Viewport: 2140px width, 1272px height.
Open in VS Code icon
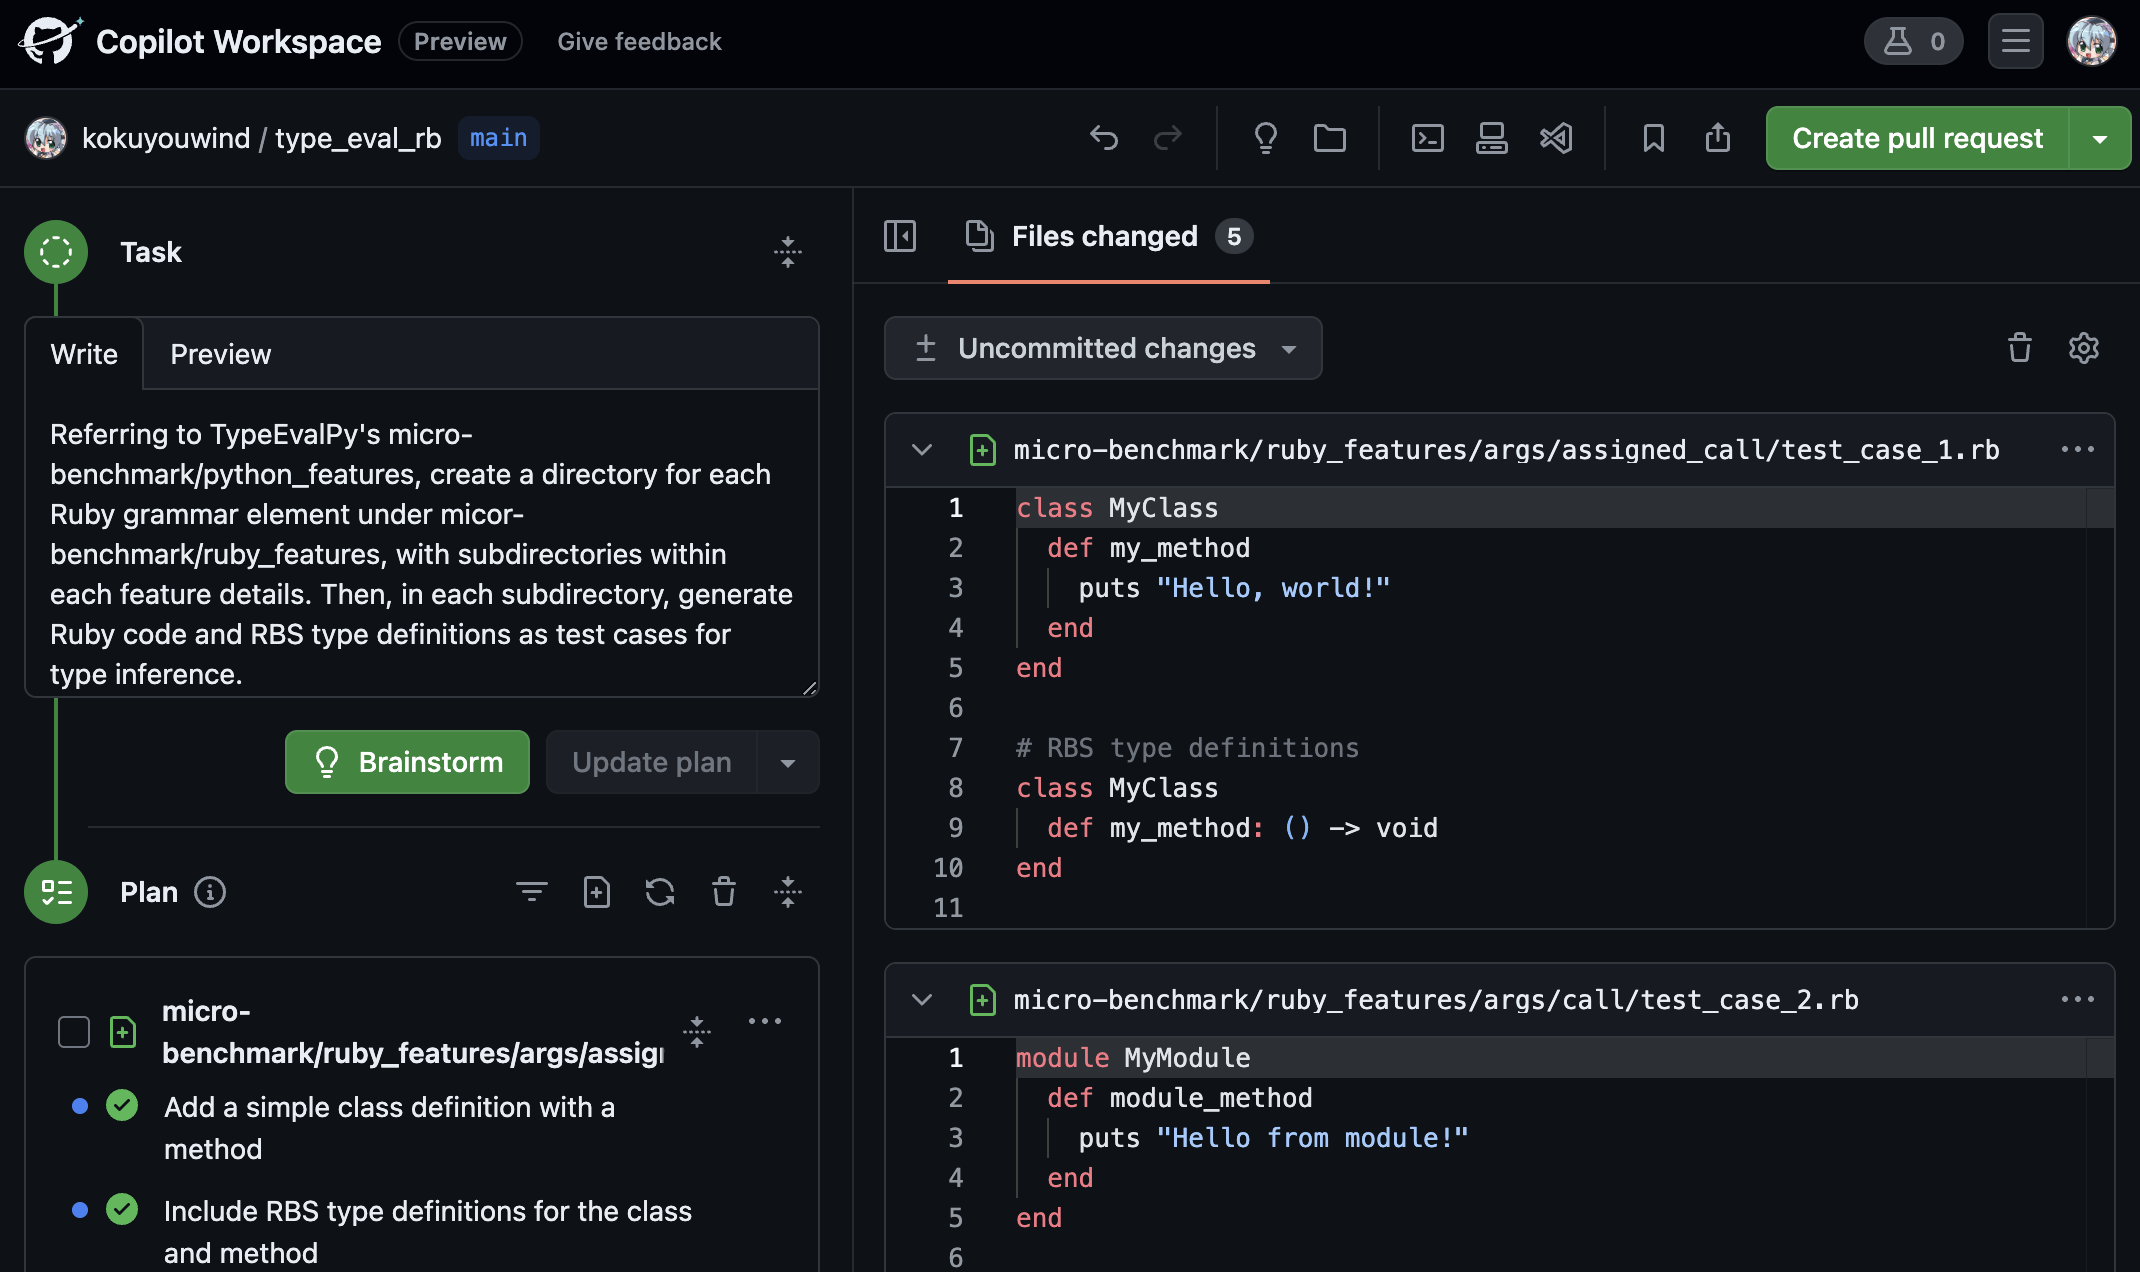(1556, 138)
